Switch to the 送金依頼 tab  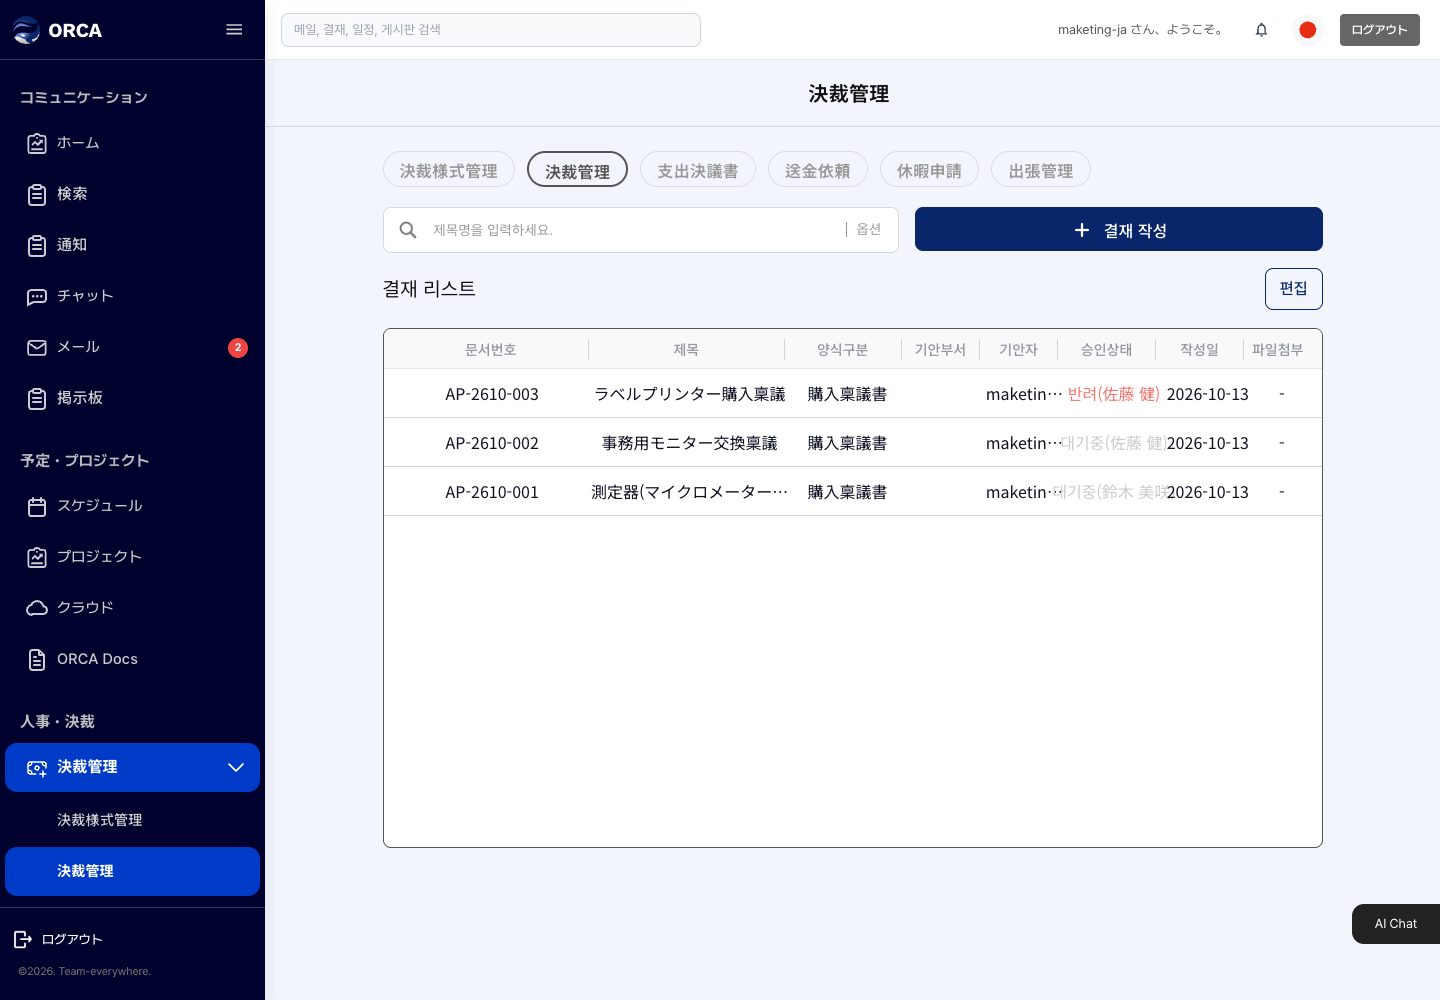(x=818, y=170)
